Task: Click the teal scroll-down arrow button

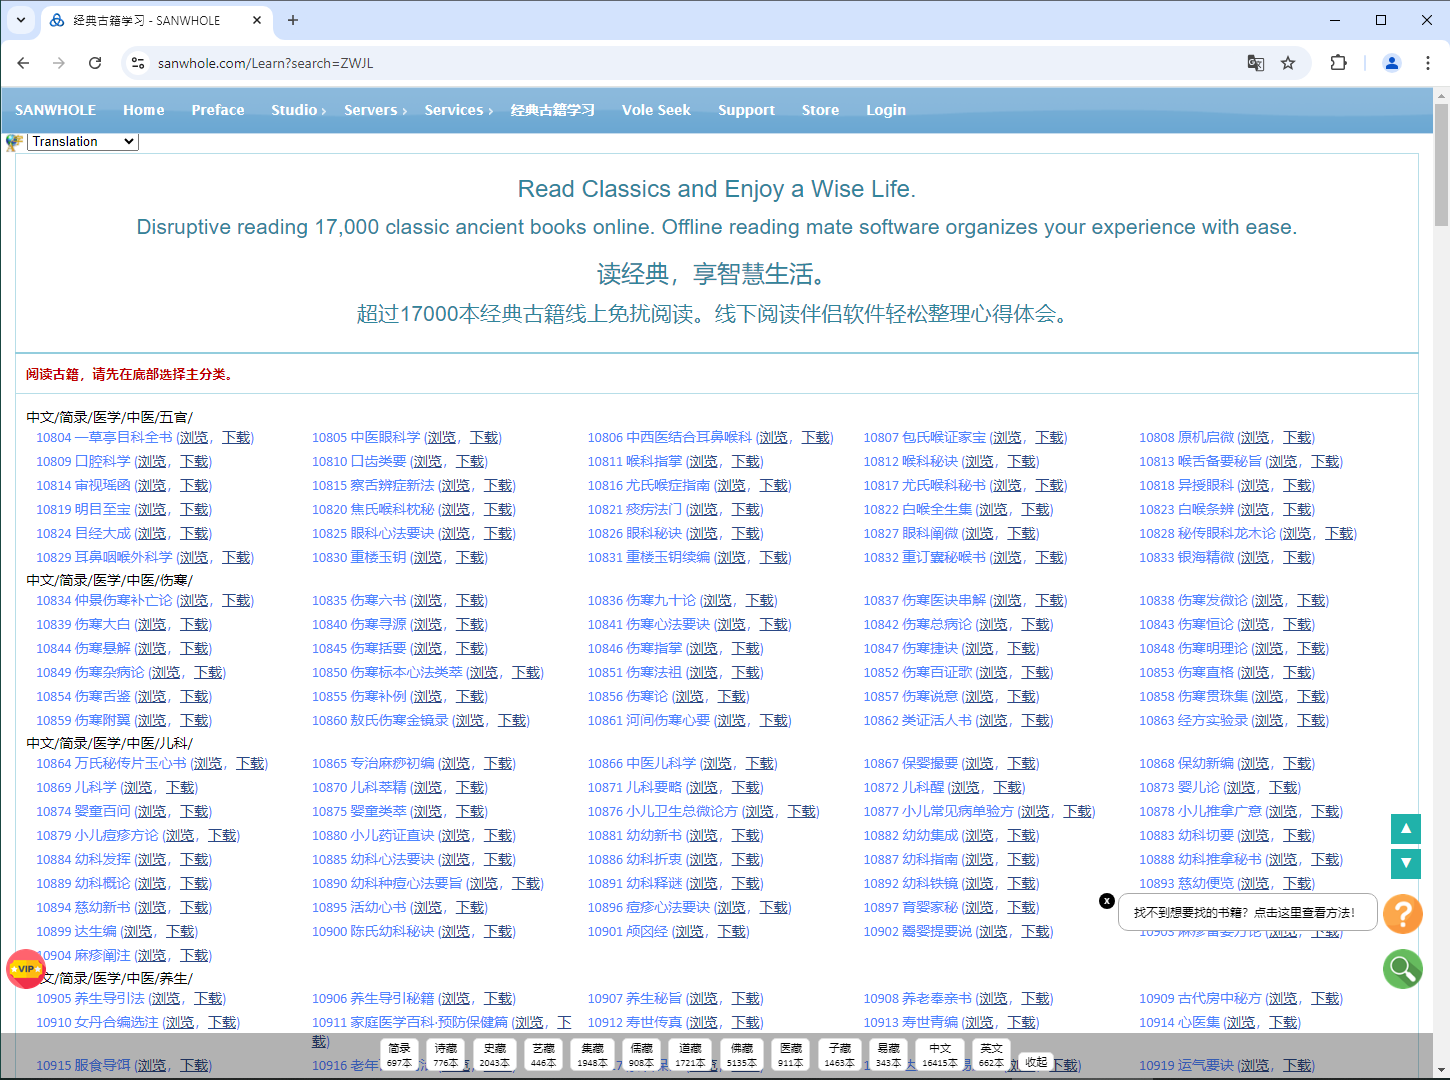Action: pyautogui.click(x=1406, y=864)
